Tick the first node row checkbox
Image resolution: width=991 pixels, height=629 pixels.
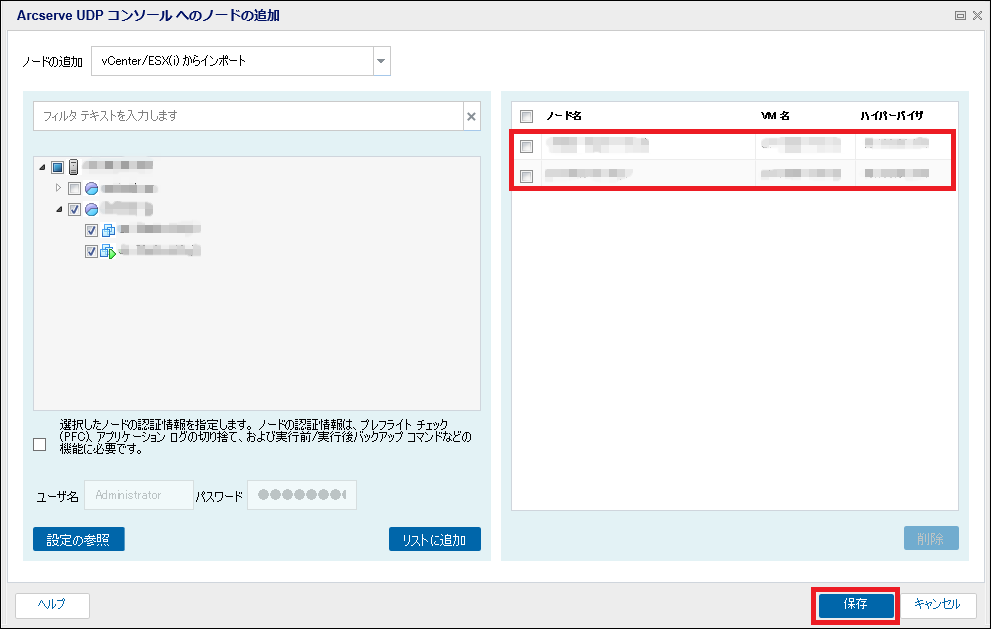pyautogui.click(x=527, y=146)
